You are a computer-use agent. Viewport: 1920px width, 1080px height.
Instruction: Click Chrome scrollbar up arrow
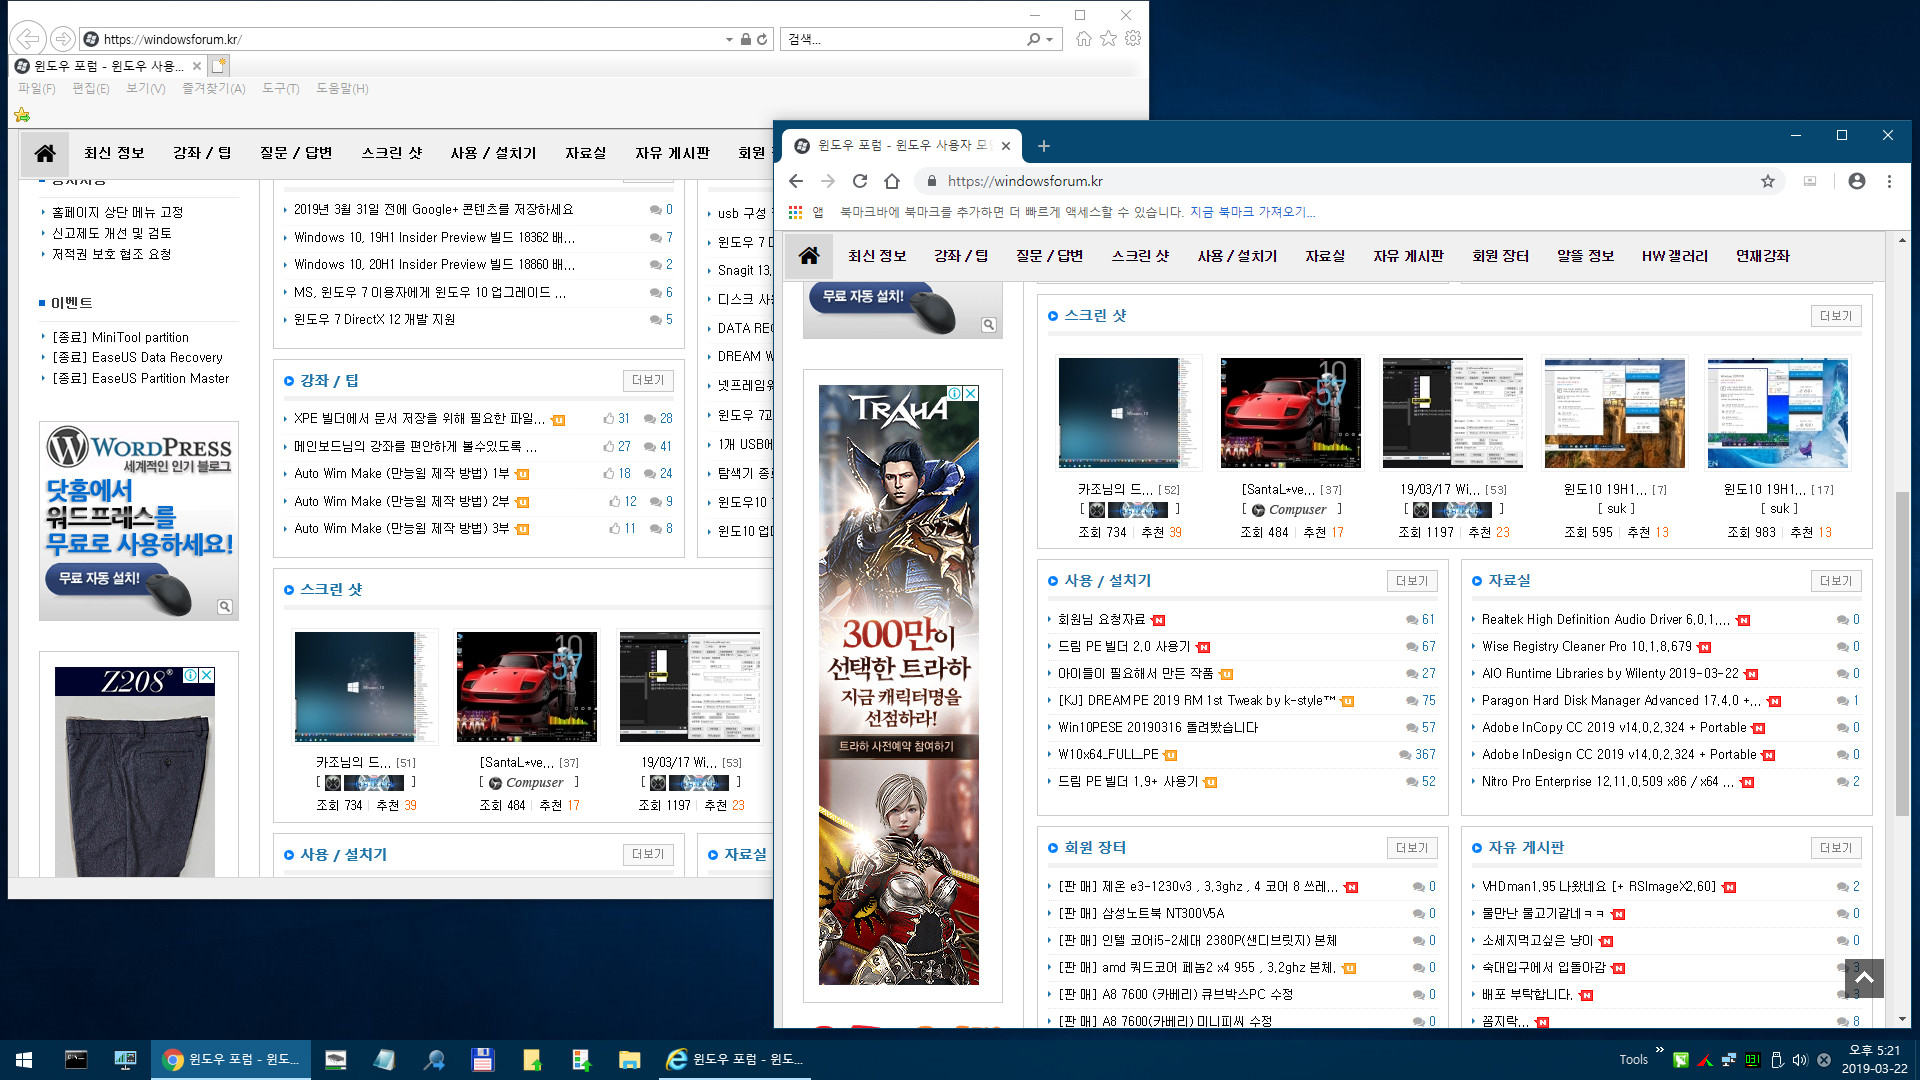click(1902, 240)
